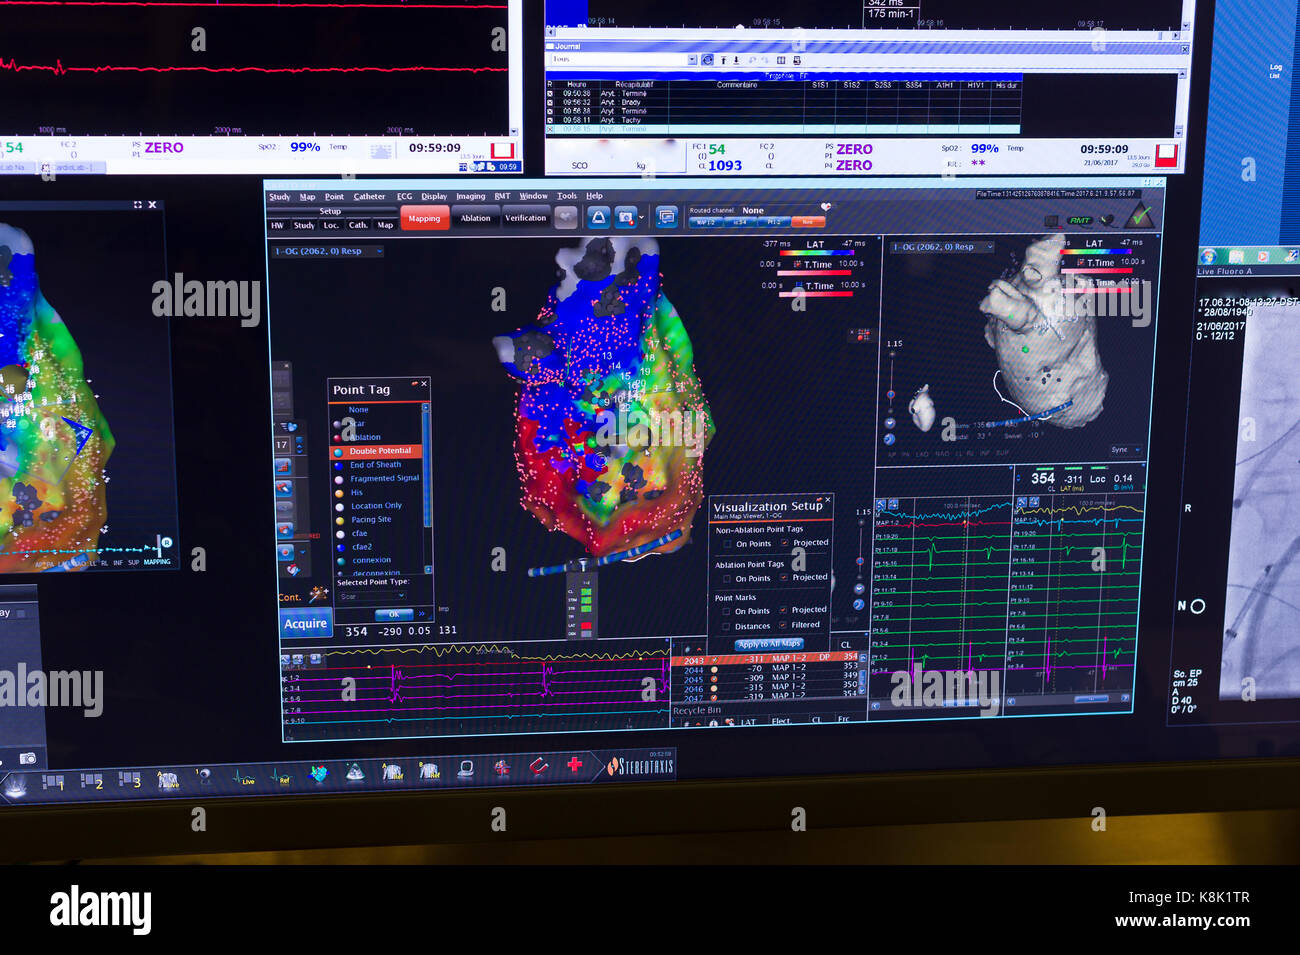This screenshot has height=955, width=1300.
Task: Open right viewer 1-OG Resp dropdown
Action: 942,247
